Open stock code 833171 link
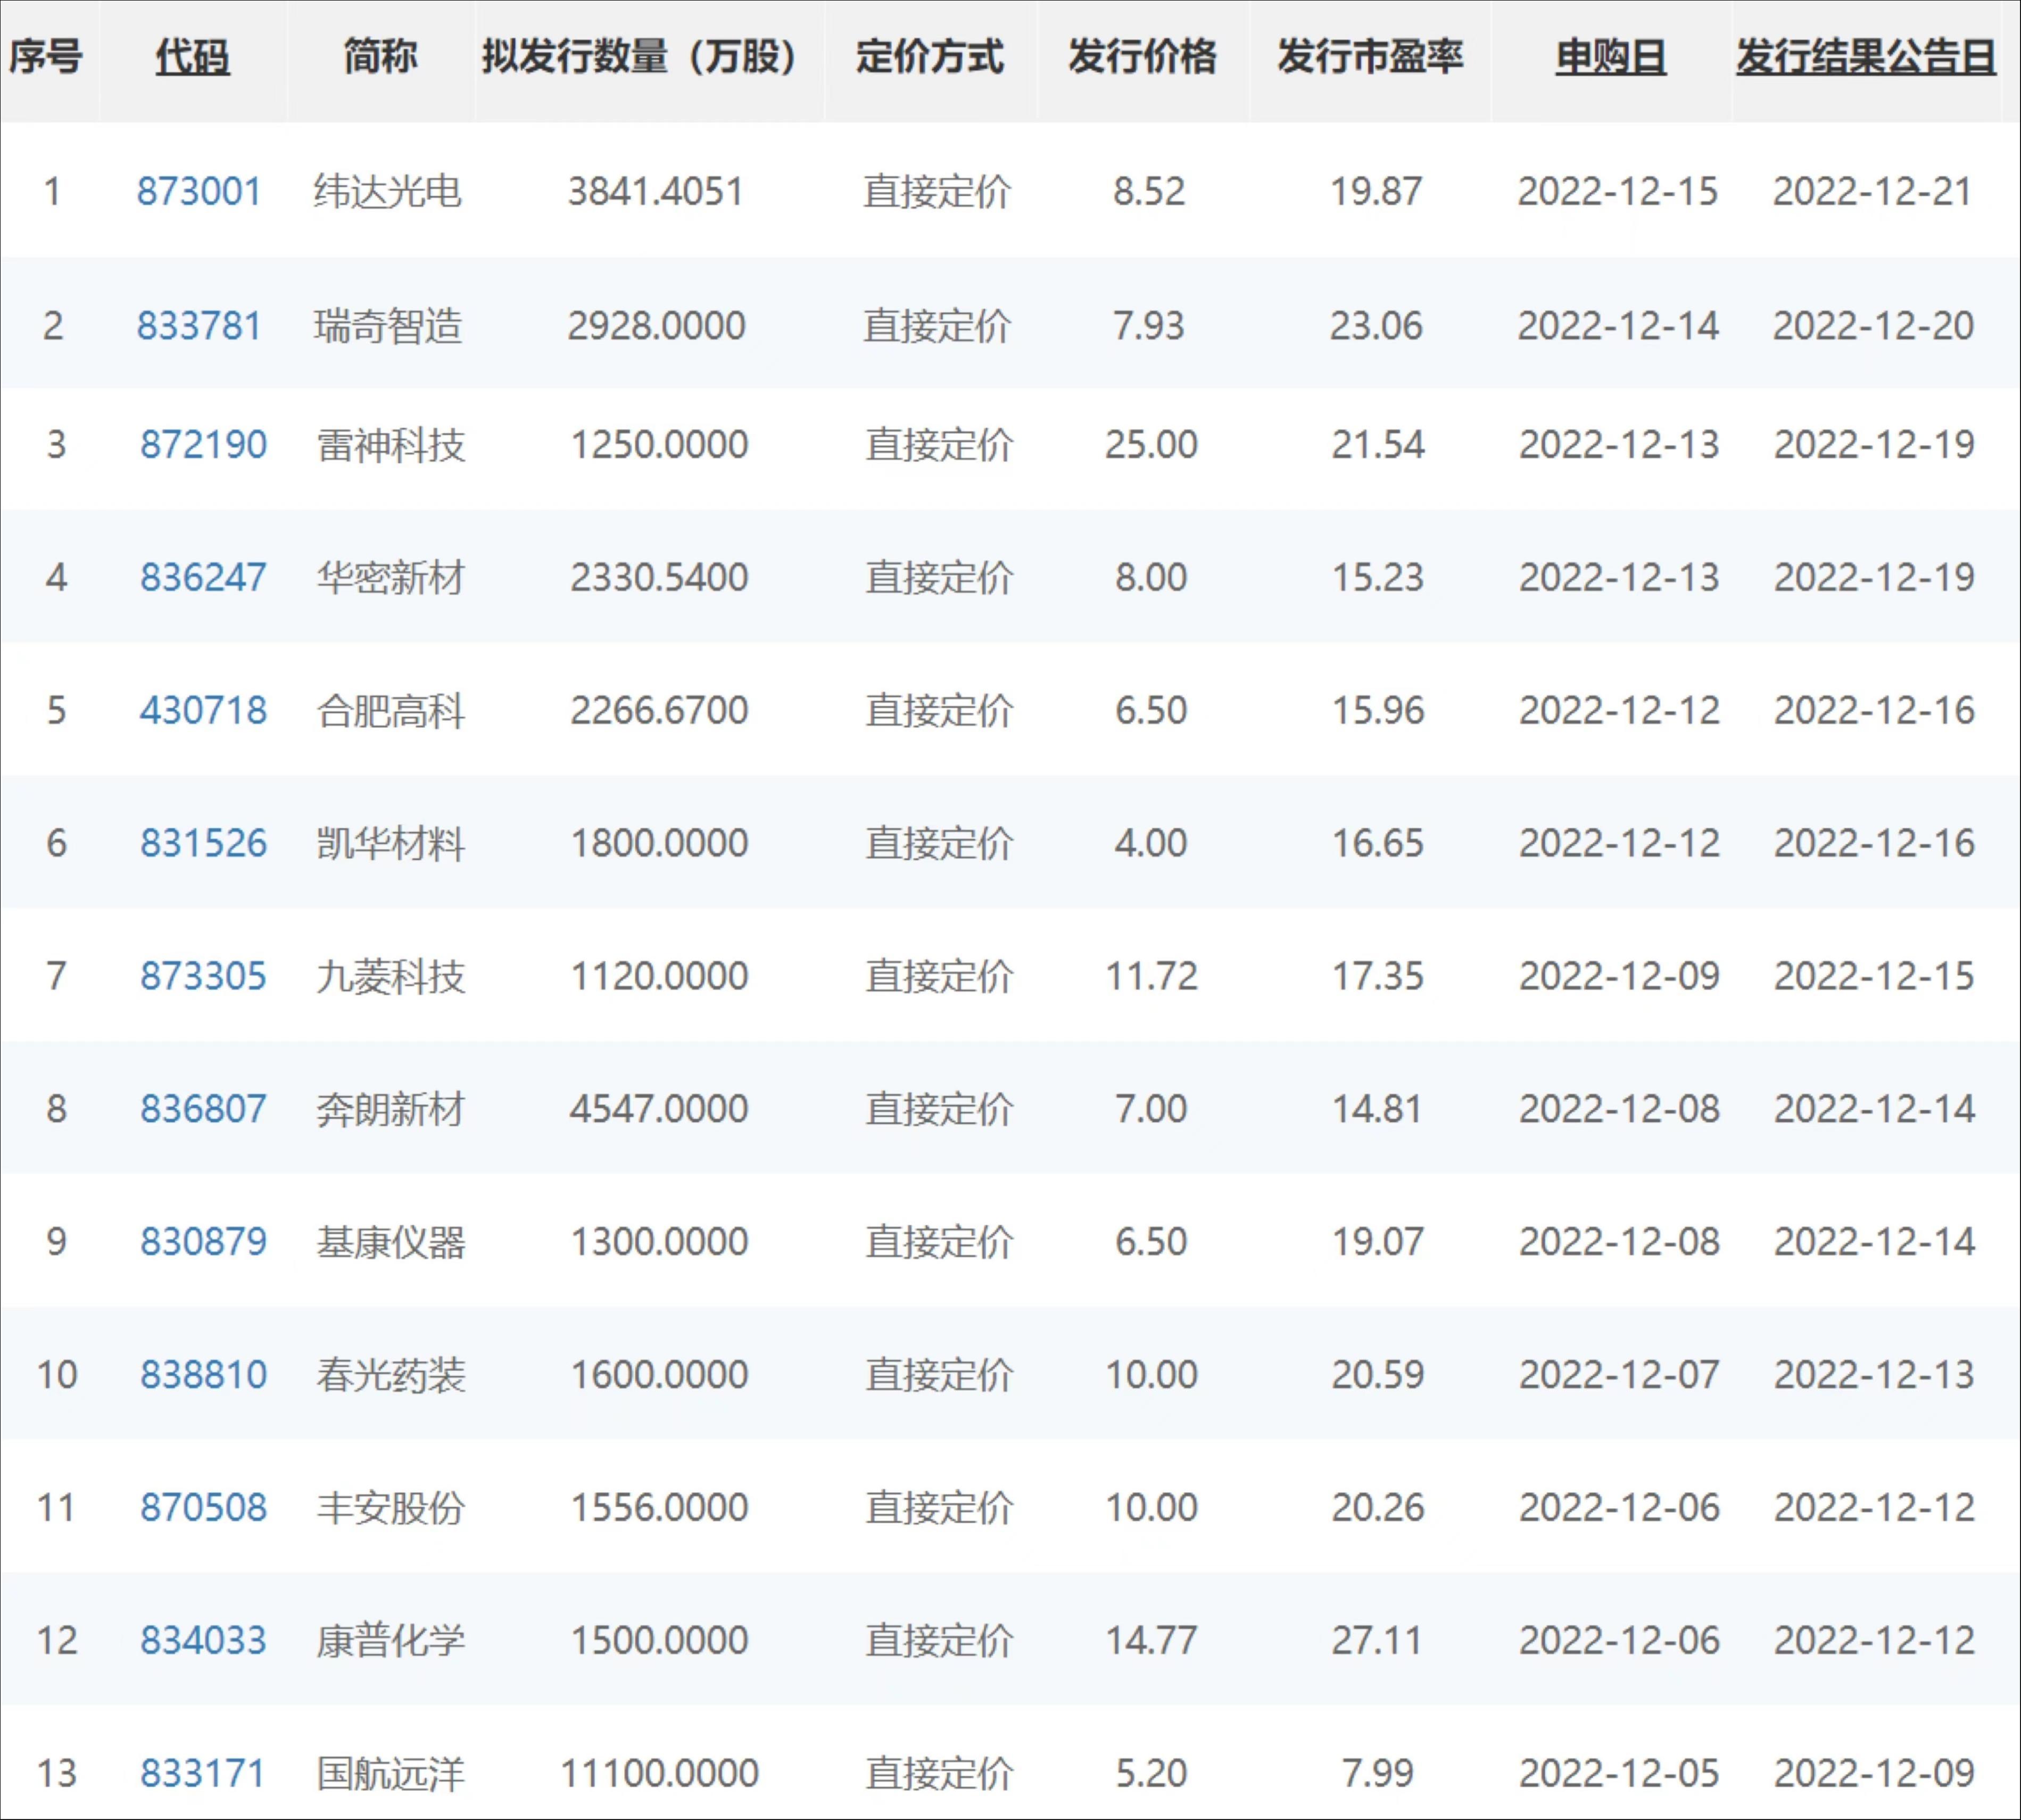 203,1773
